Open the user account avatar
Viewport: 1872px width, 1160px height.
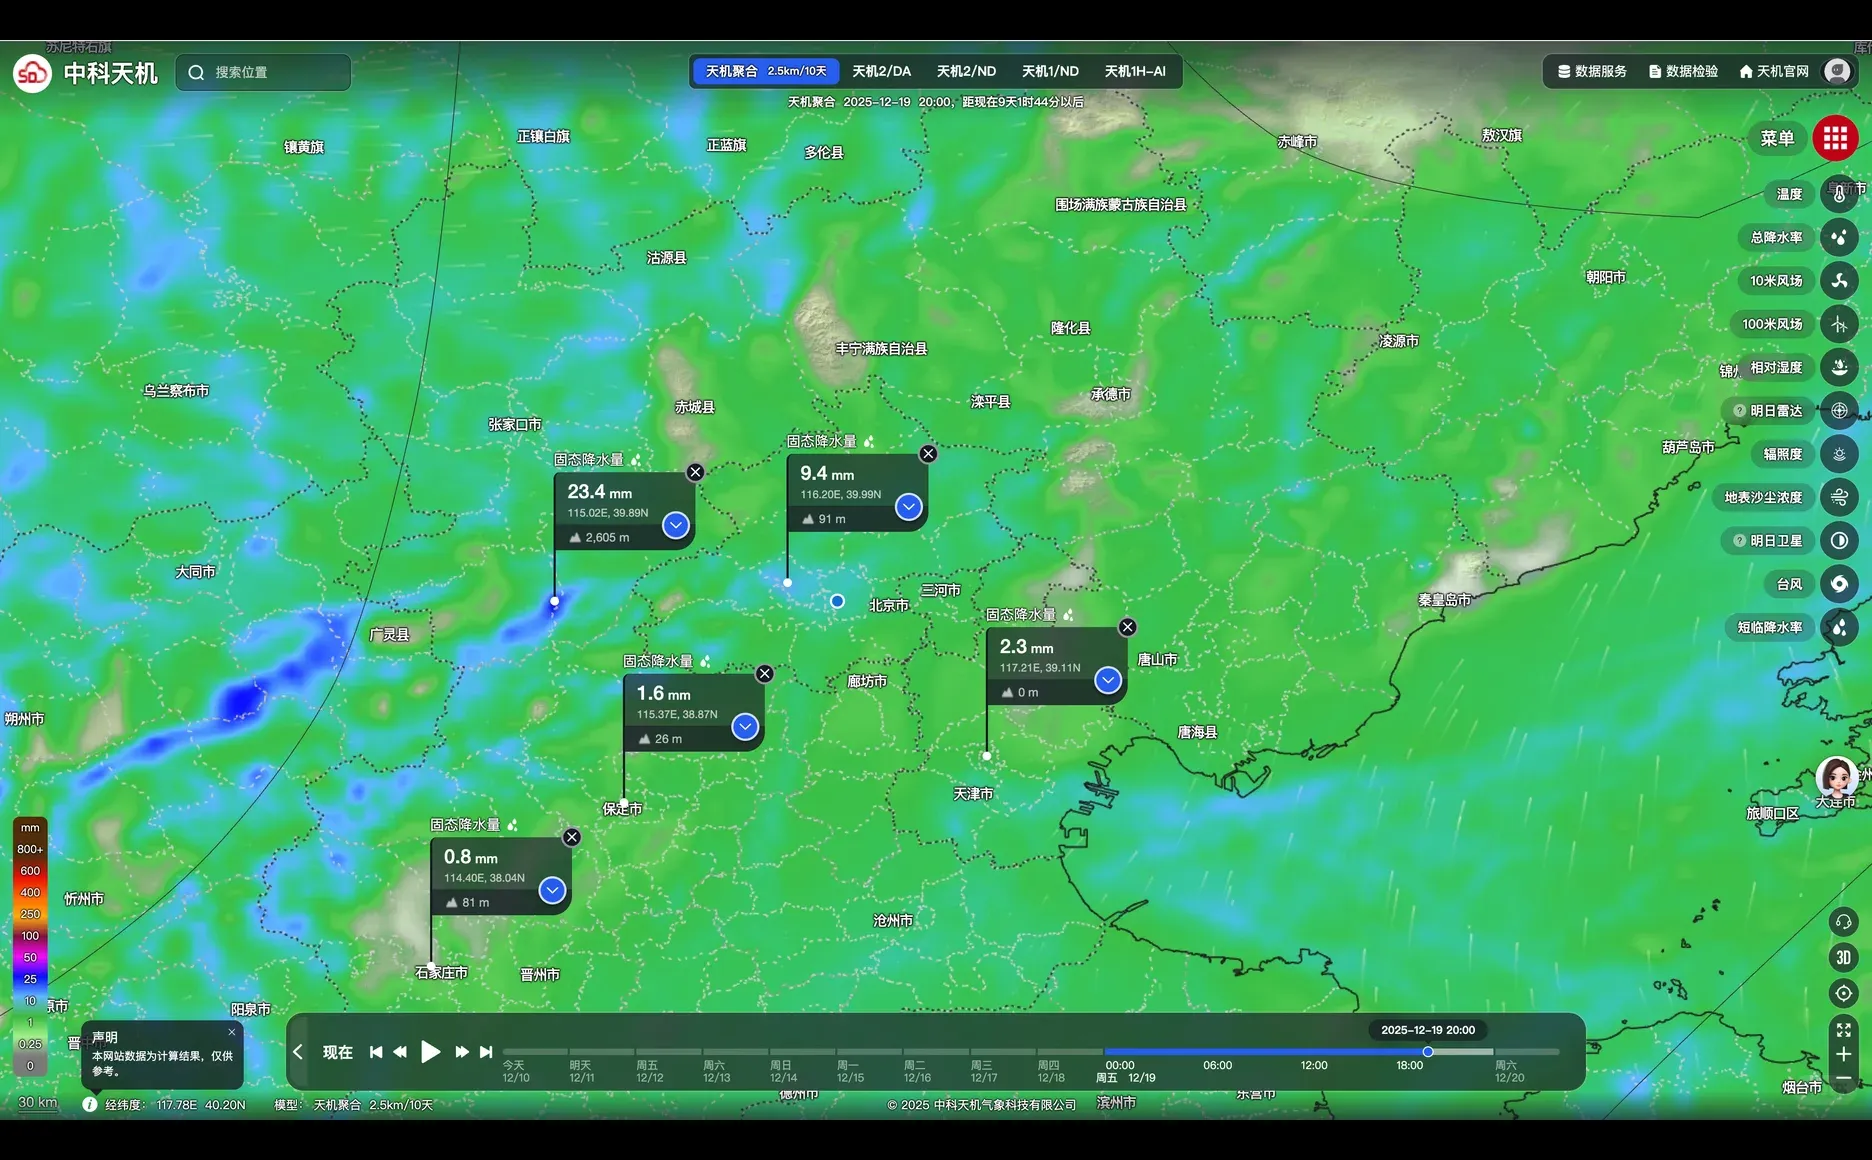click(x=1837, y=71)
